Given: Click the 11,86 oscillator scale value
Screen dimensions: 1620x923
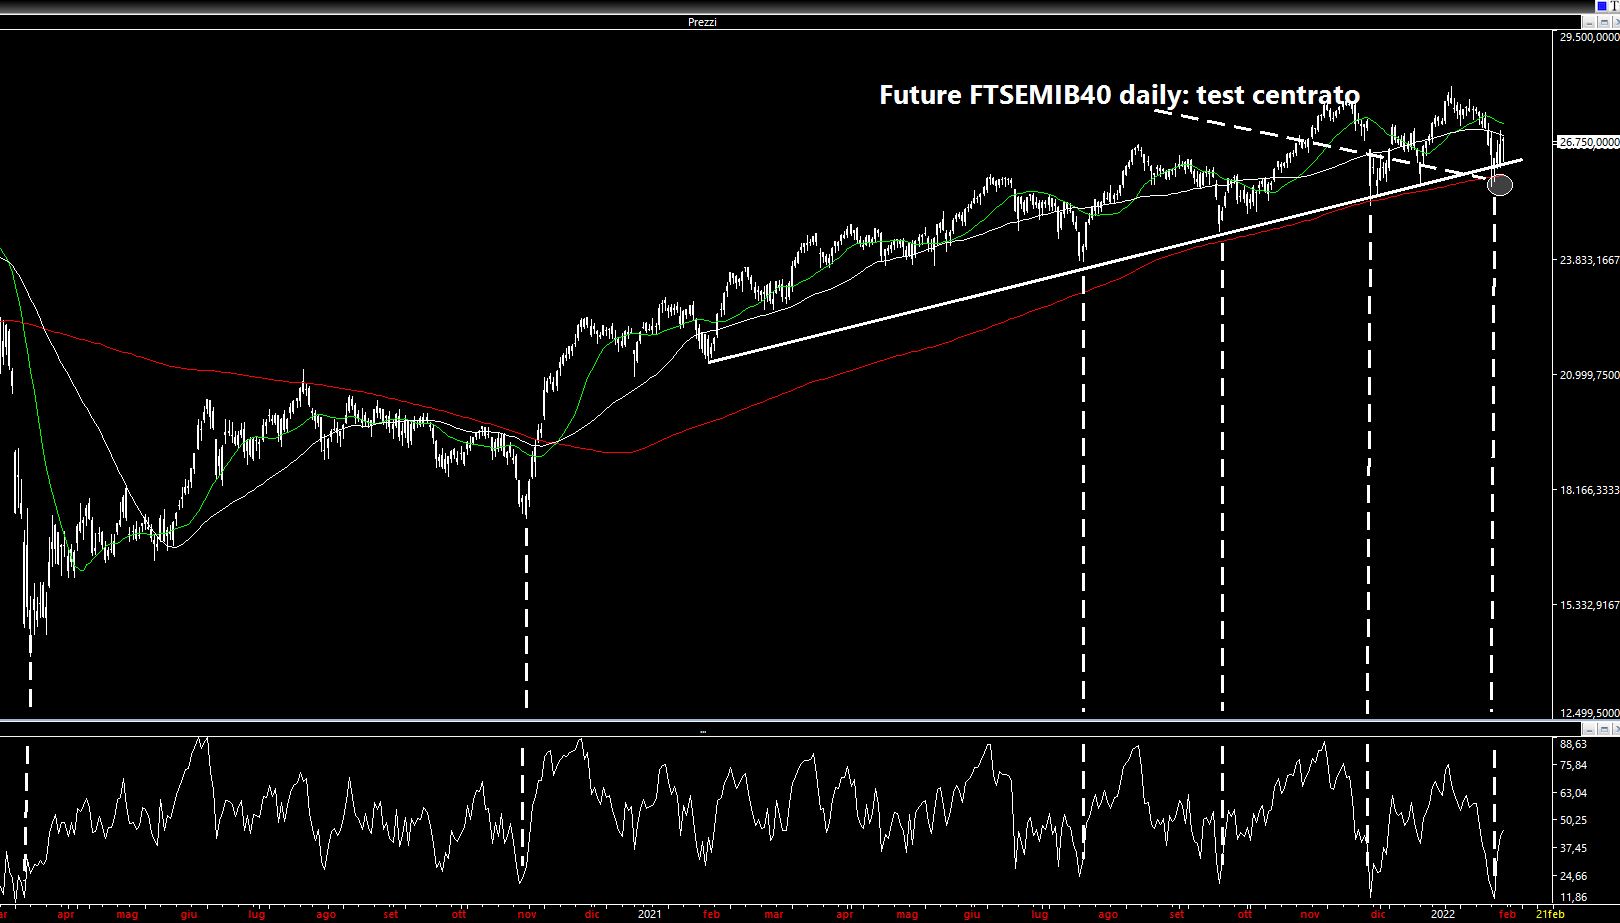Looking at the screenshot, I should [1573, 898].
